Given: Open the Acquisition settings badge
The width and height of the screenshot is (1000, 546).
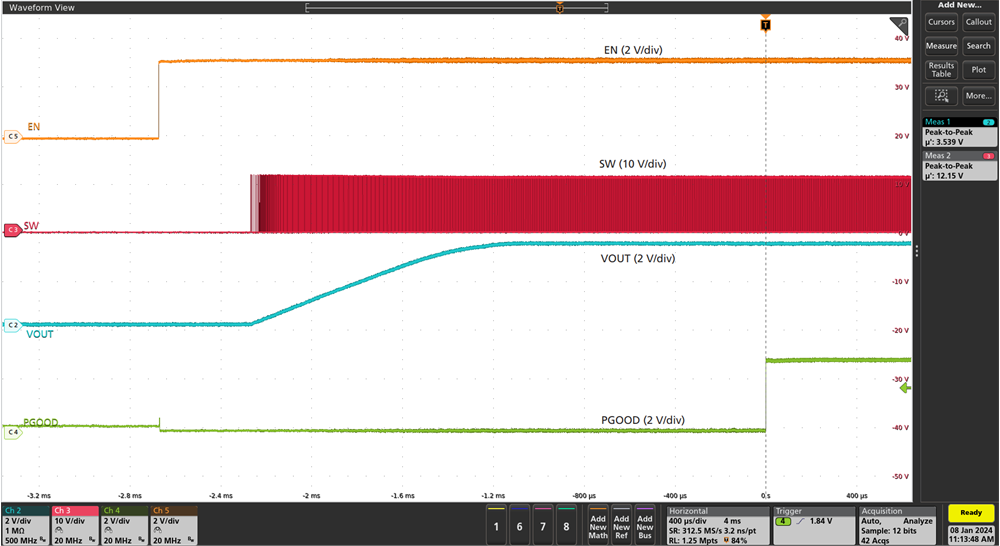Looking at the screenshot, I should tap(895, 525).
